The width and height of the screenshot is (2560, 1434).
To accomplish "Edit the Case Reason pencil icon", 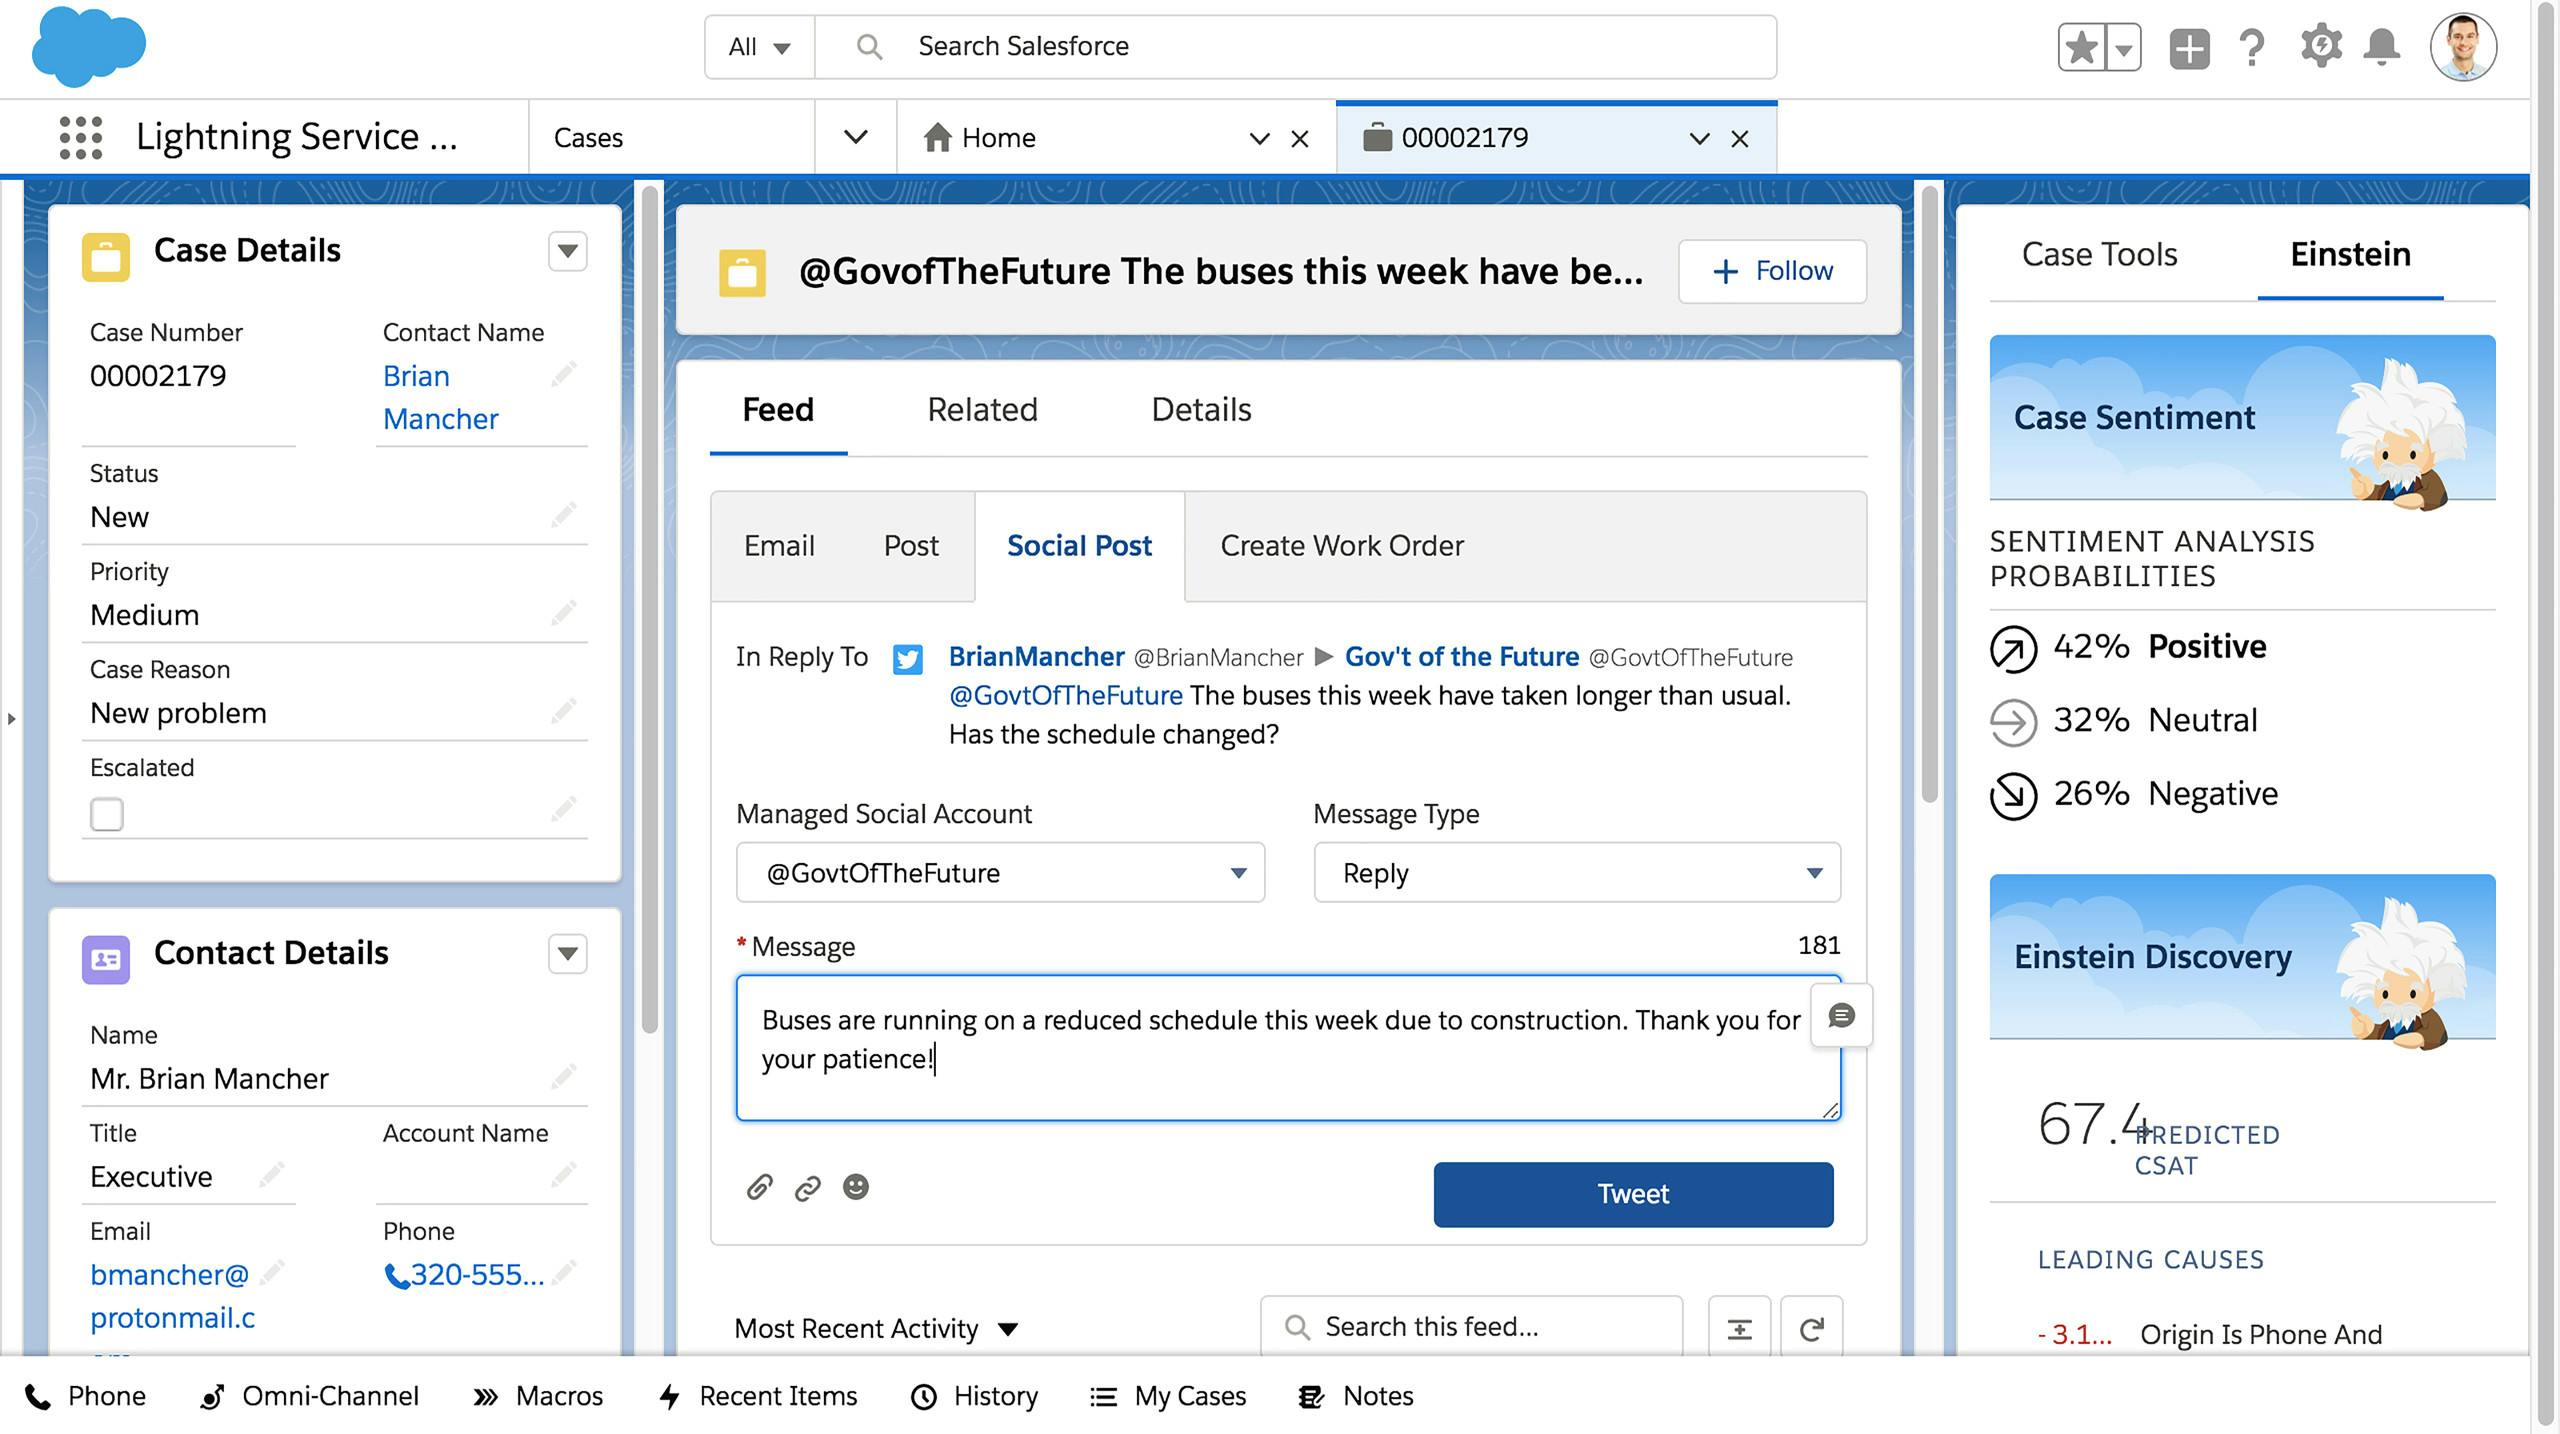I will (x=564, y=711).
